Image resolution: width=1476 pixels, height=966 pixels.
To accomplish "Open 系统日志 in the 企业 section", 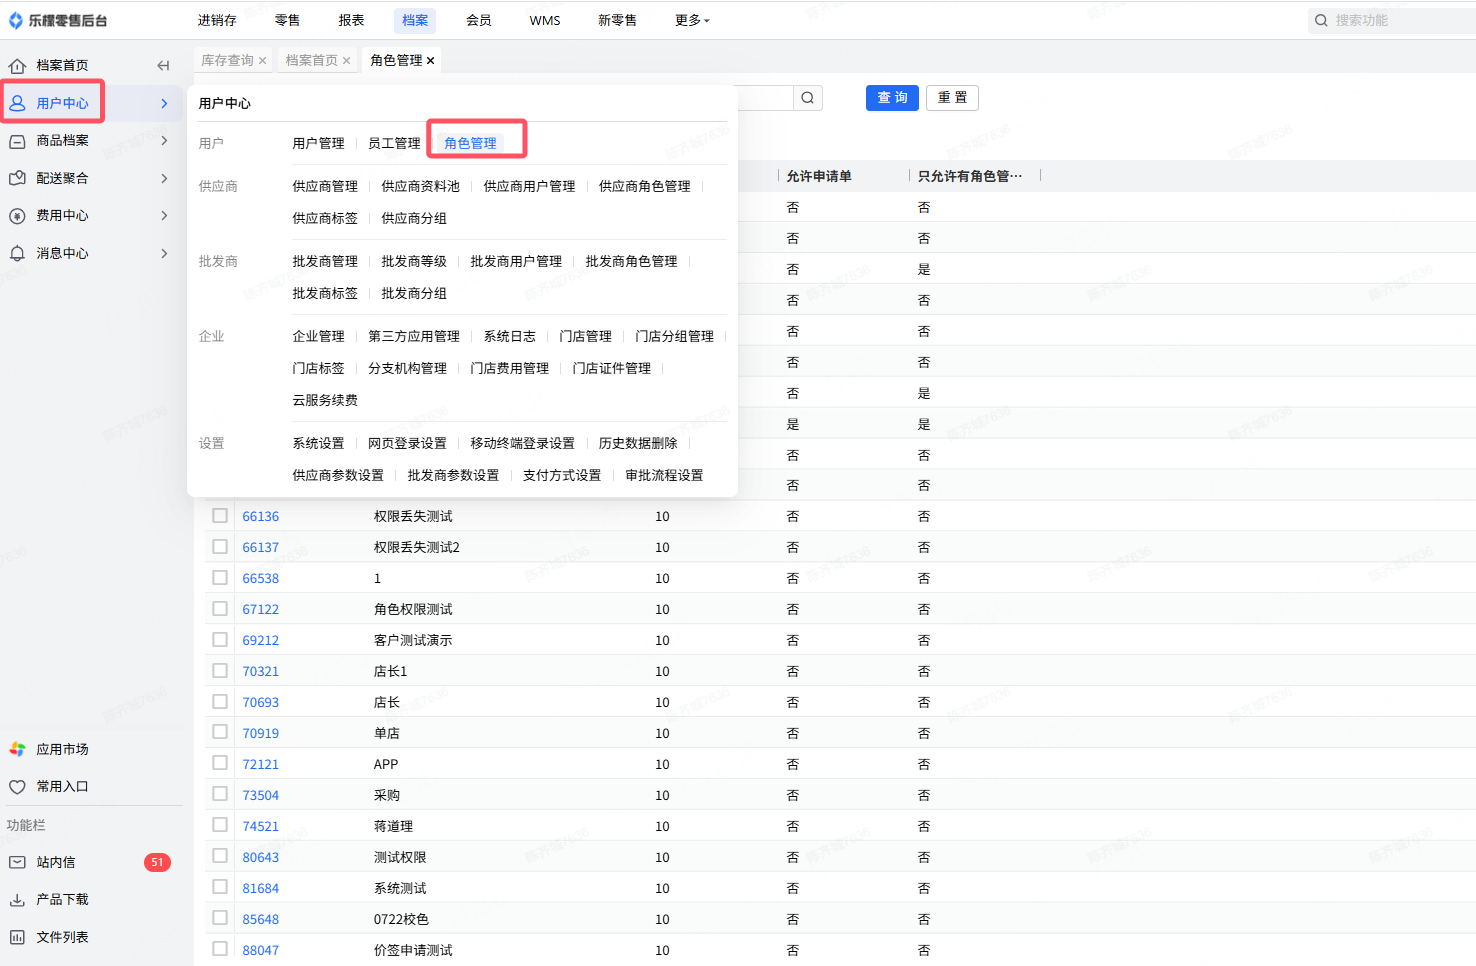I will tap(509, 337).
